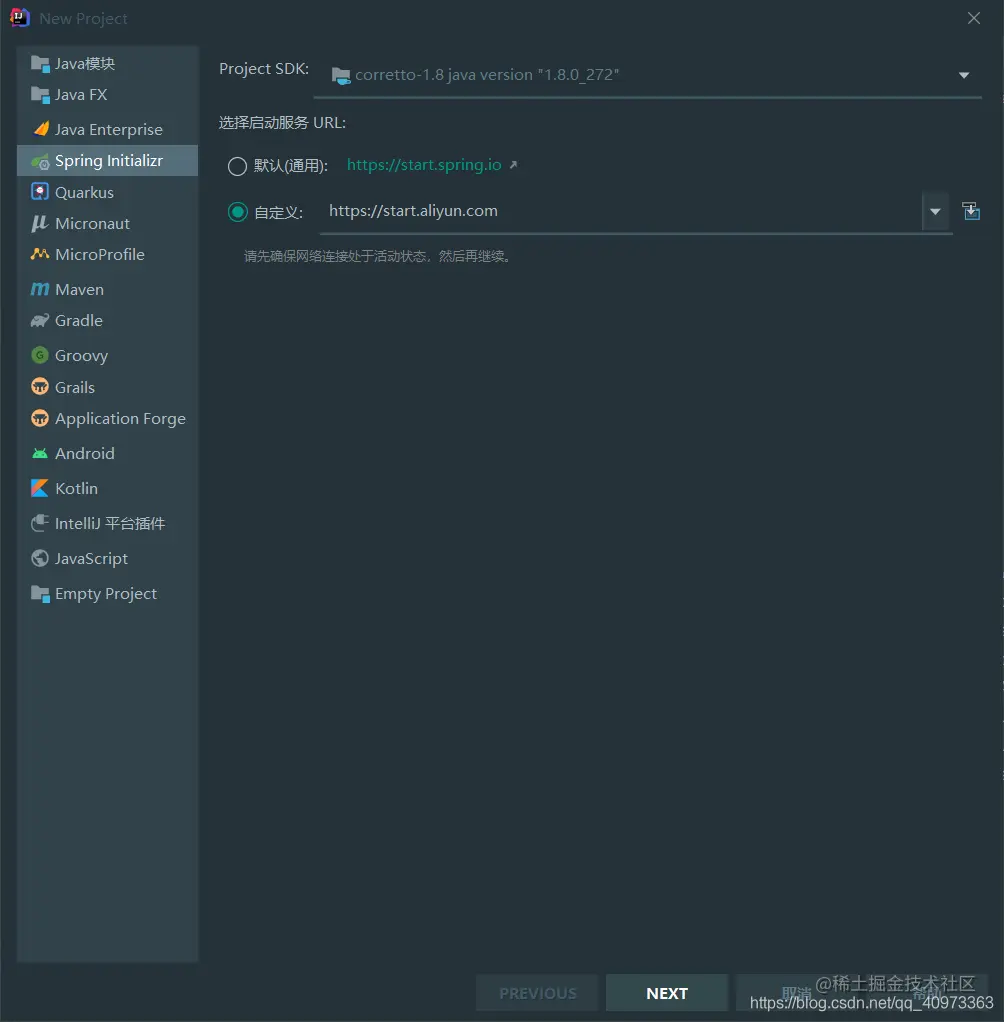Click the Java FX label text
Viewport: 1004px width, 1022px height.
pyautogui.click(x=81, y=95)
